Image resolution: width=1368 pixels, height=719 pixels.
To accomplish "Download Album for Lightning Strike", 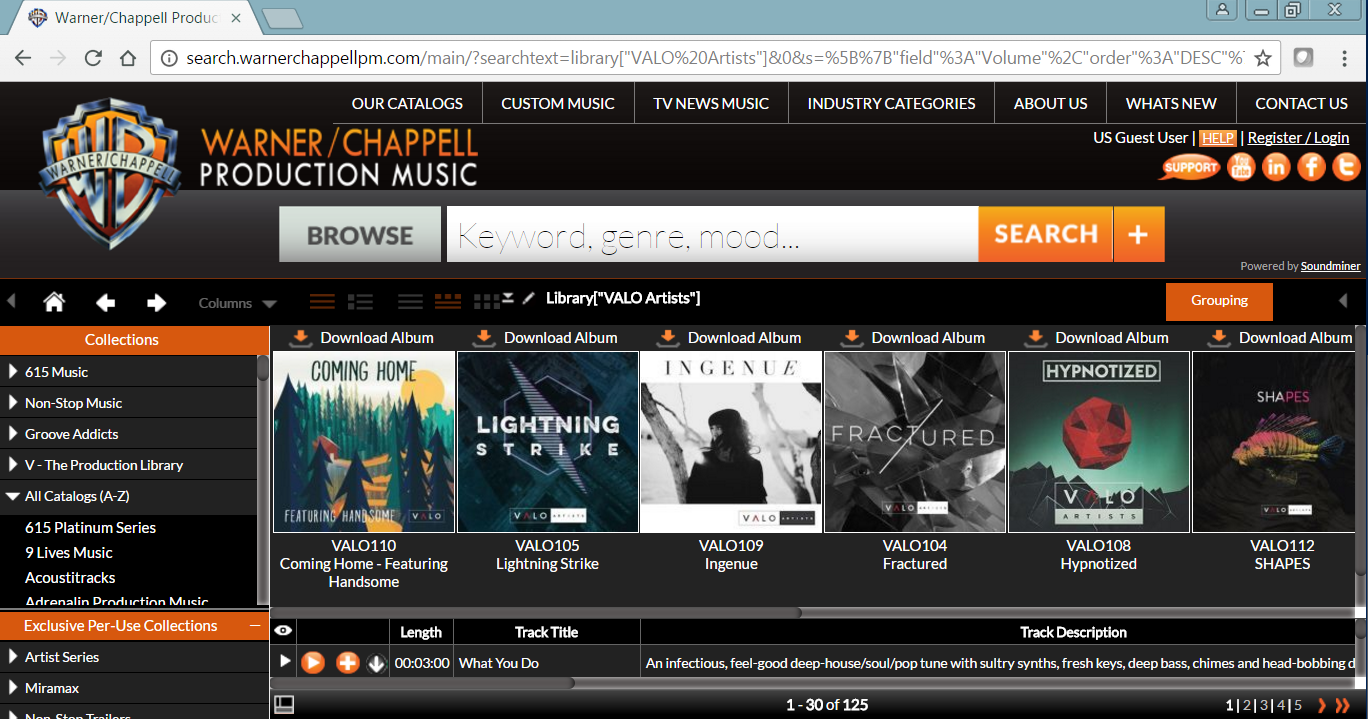I will click(x=546, y=337).
